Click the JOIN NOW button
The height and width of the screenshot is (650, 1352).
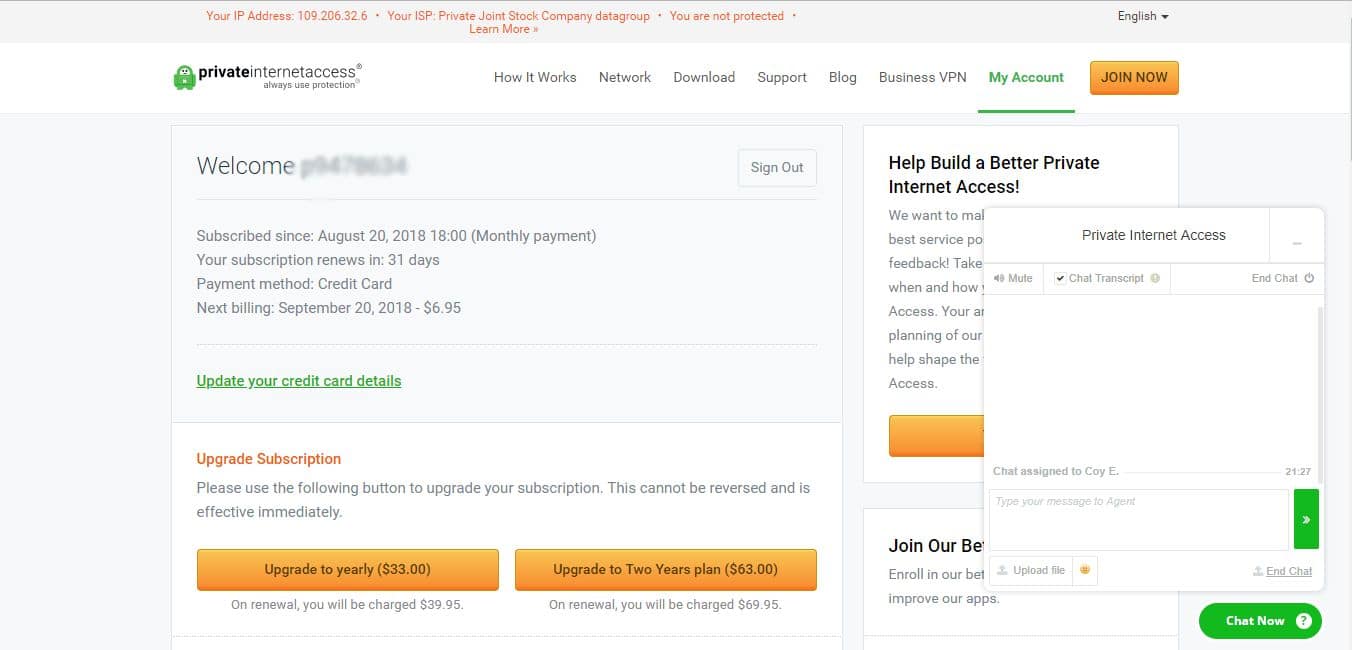click(1134, 78)
